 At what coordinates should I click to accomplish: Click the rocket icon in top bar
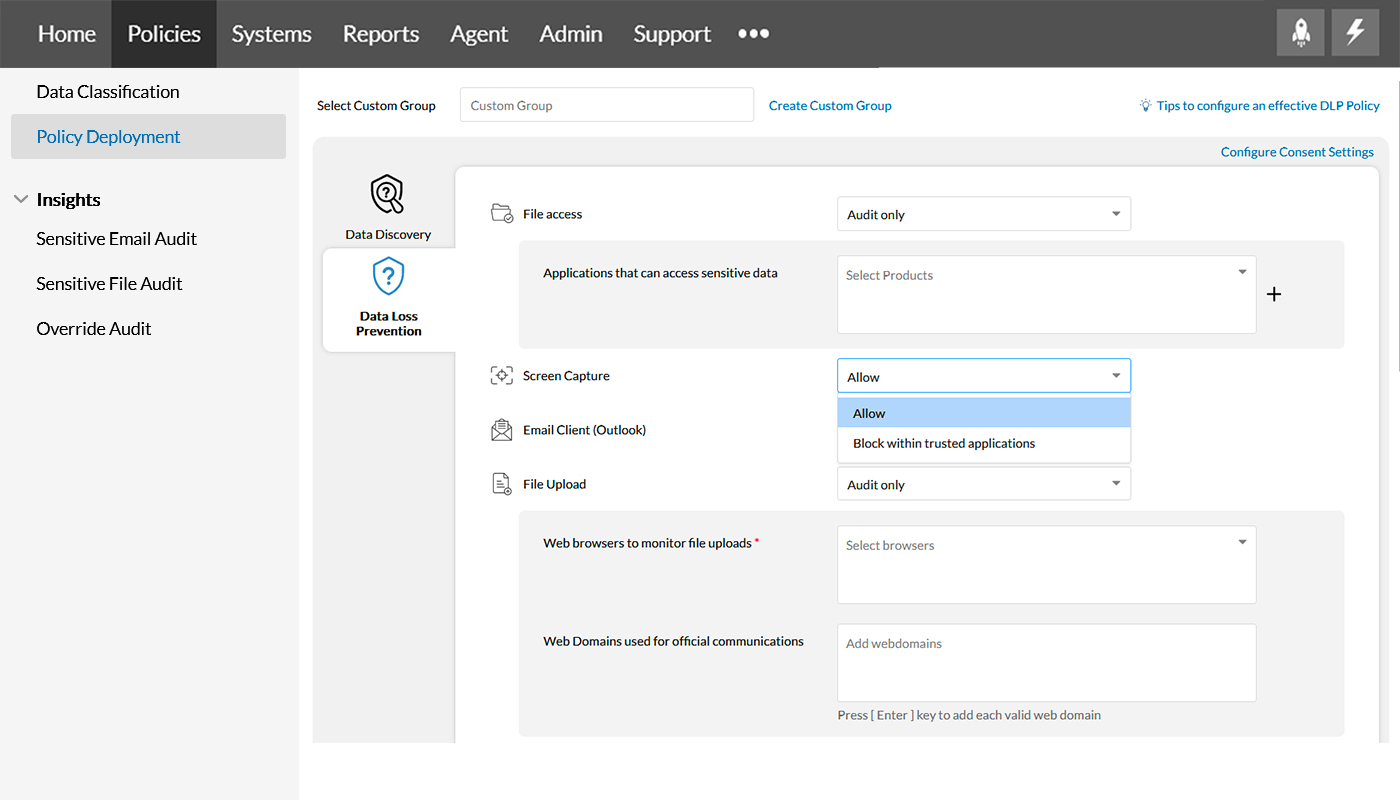tap(1300, 33)
